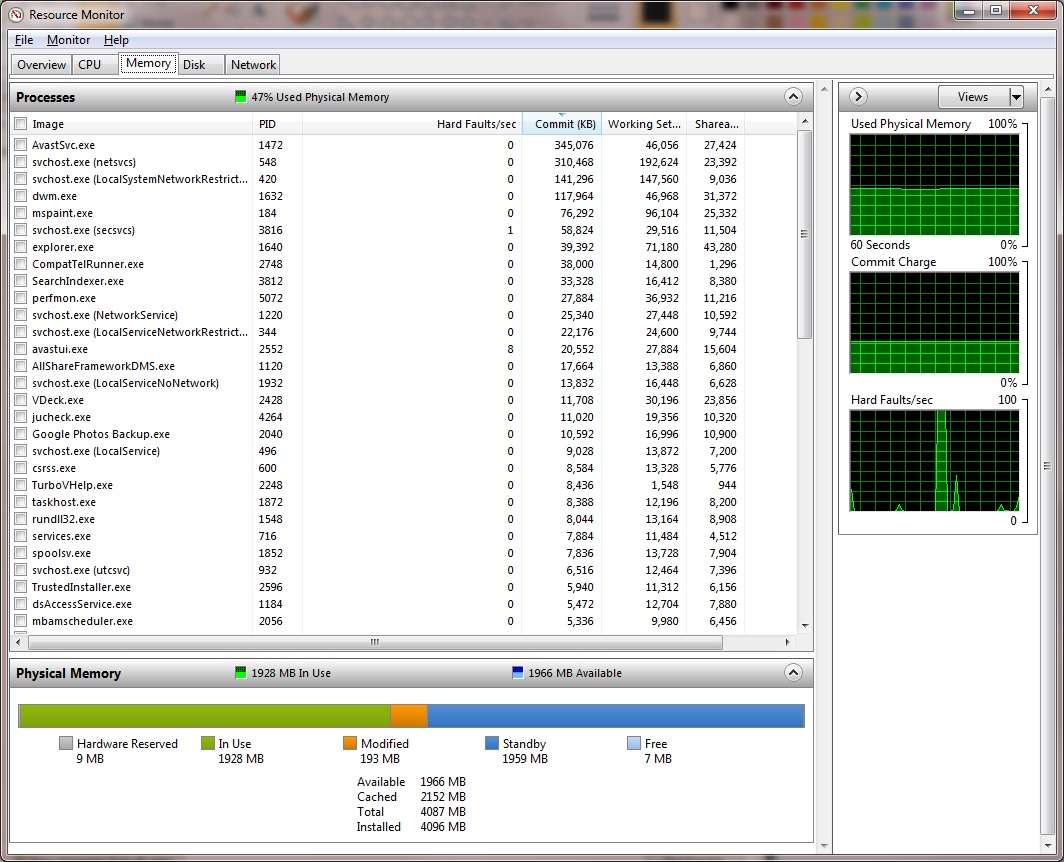The height and width of the screenshot is (862, 1064).
Task: Click the green Used Physical Memory indicator
Action: (x=240, y=97)
